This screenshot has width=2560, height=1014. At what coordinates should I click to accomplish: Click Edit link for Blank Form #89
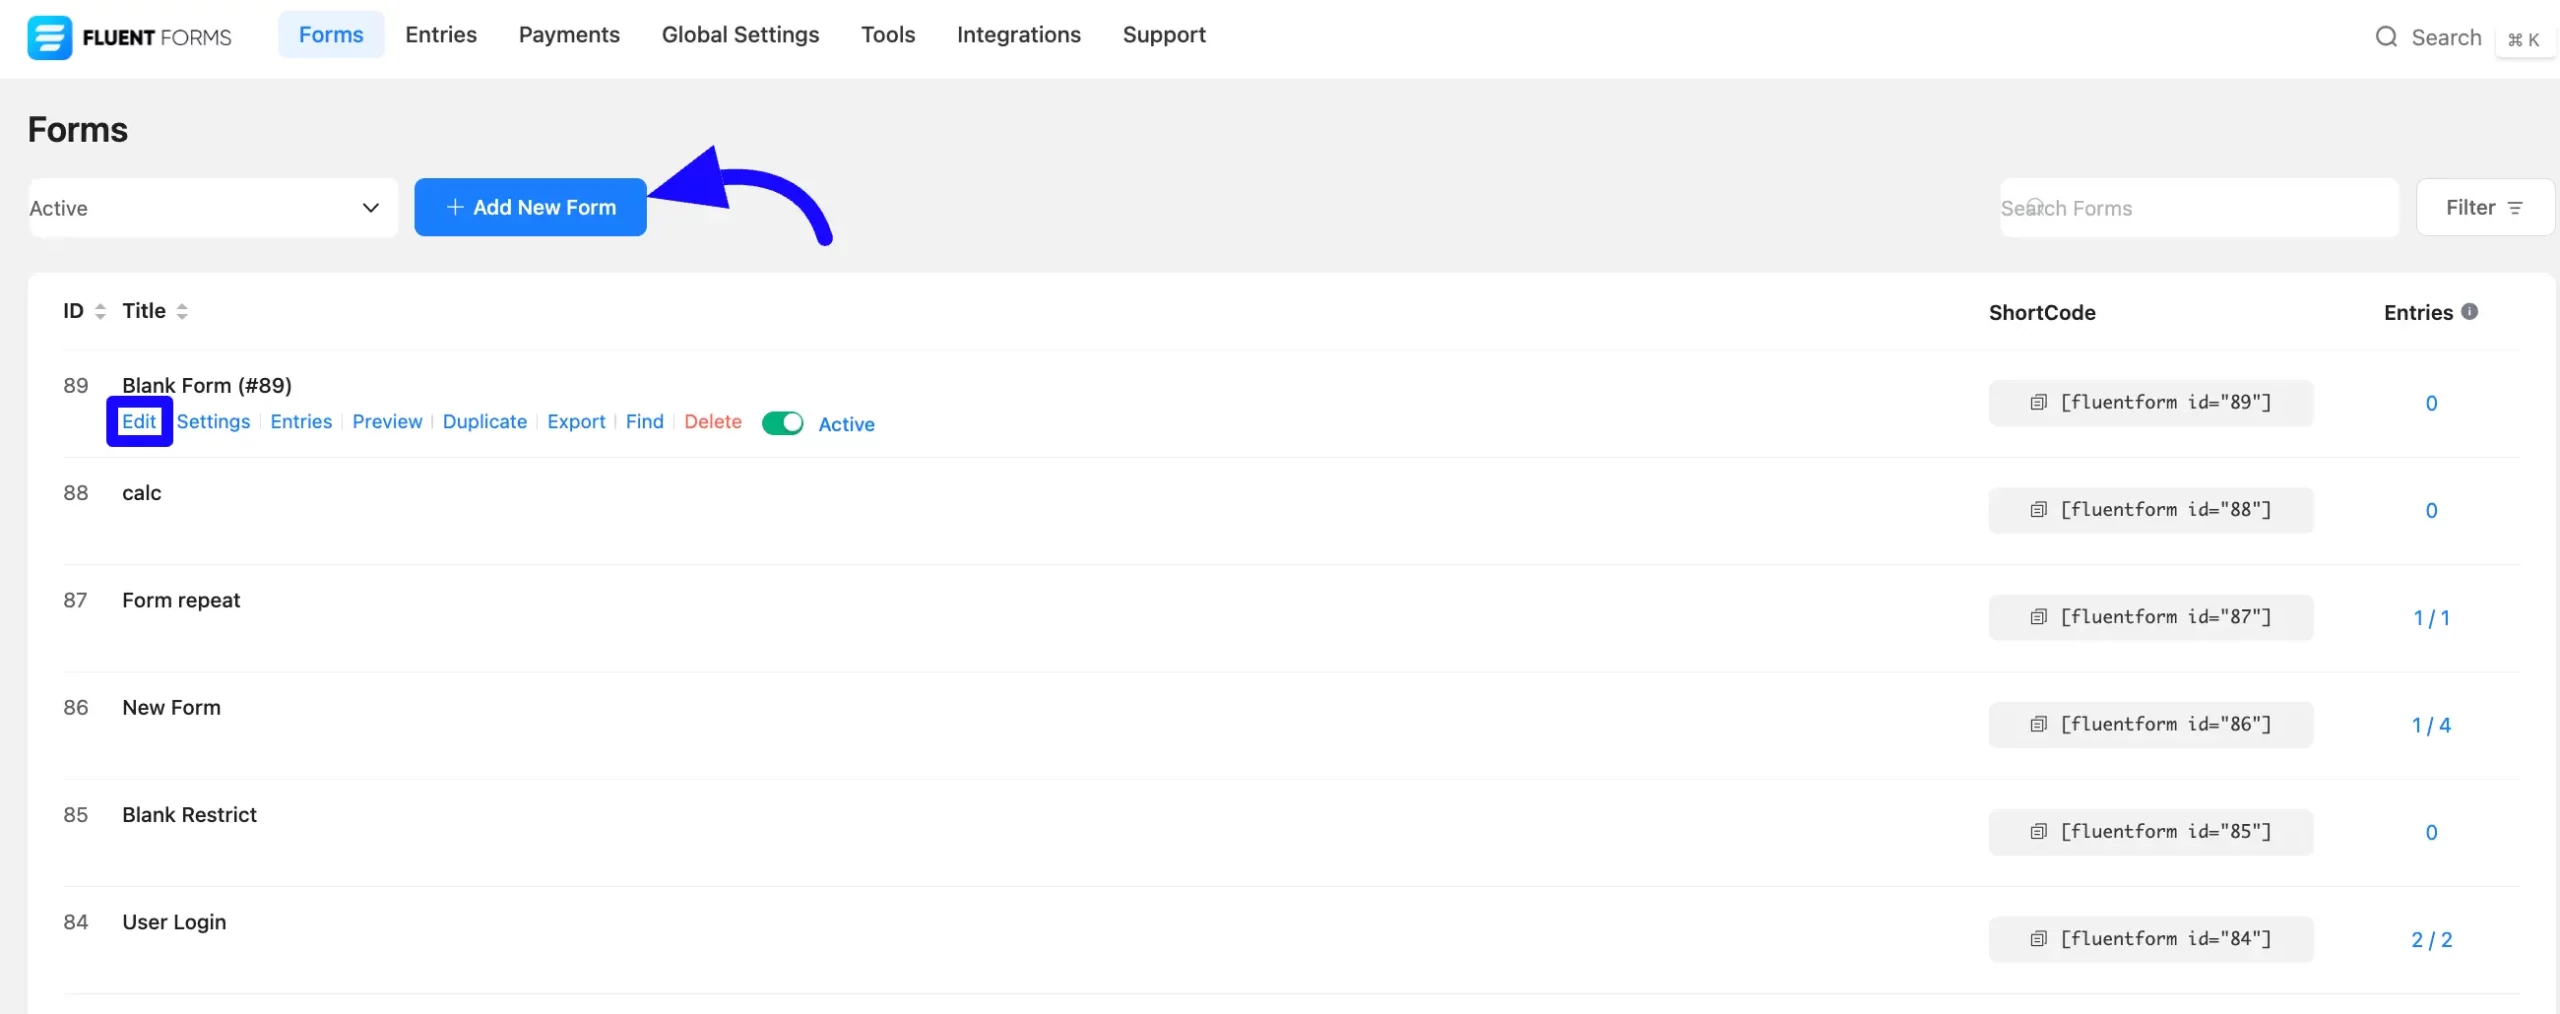139,421
